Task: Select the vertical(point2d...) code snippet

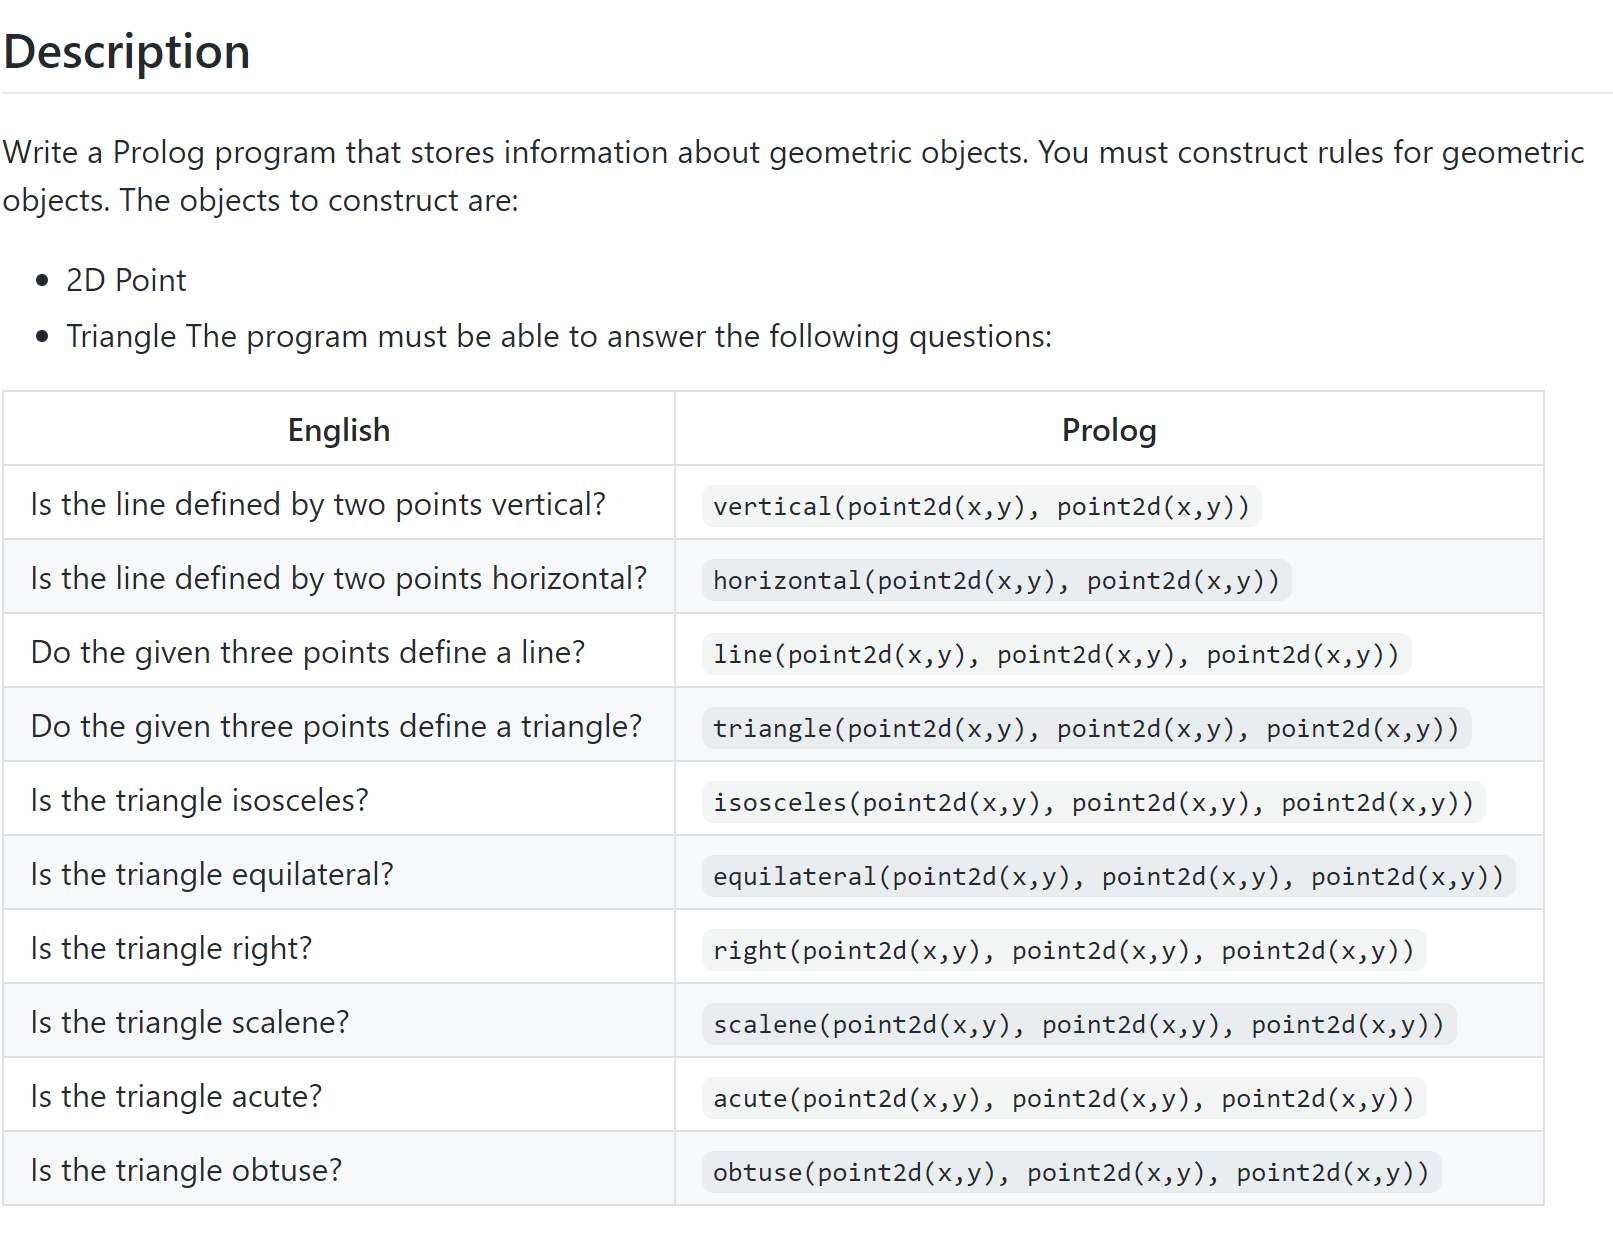Action: (980, 507)
